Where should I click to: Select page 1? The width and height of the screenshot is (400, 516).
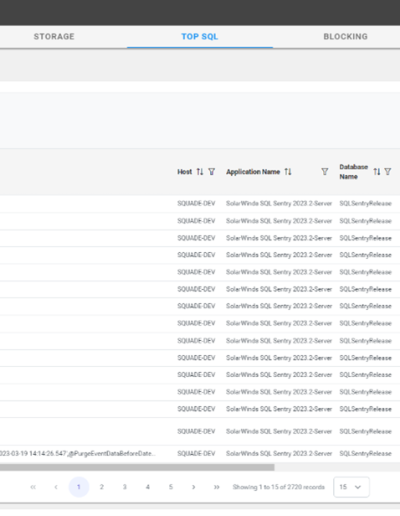pos(79,487)
